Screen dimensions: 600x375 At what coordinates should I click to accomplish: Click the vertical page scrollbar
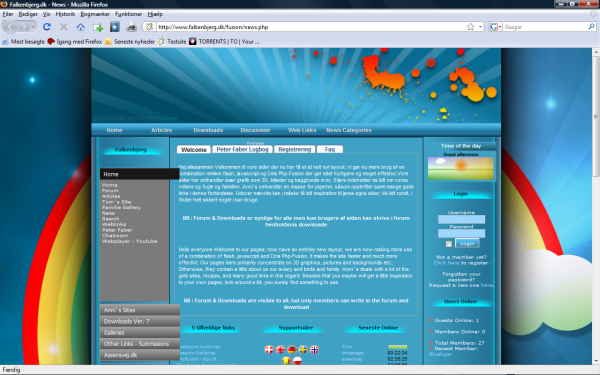pos(596,206)
